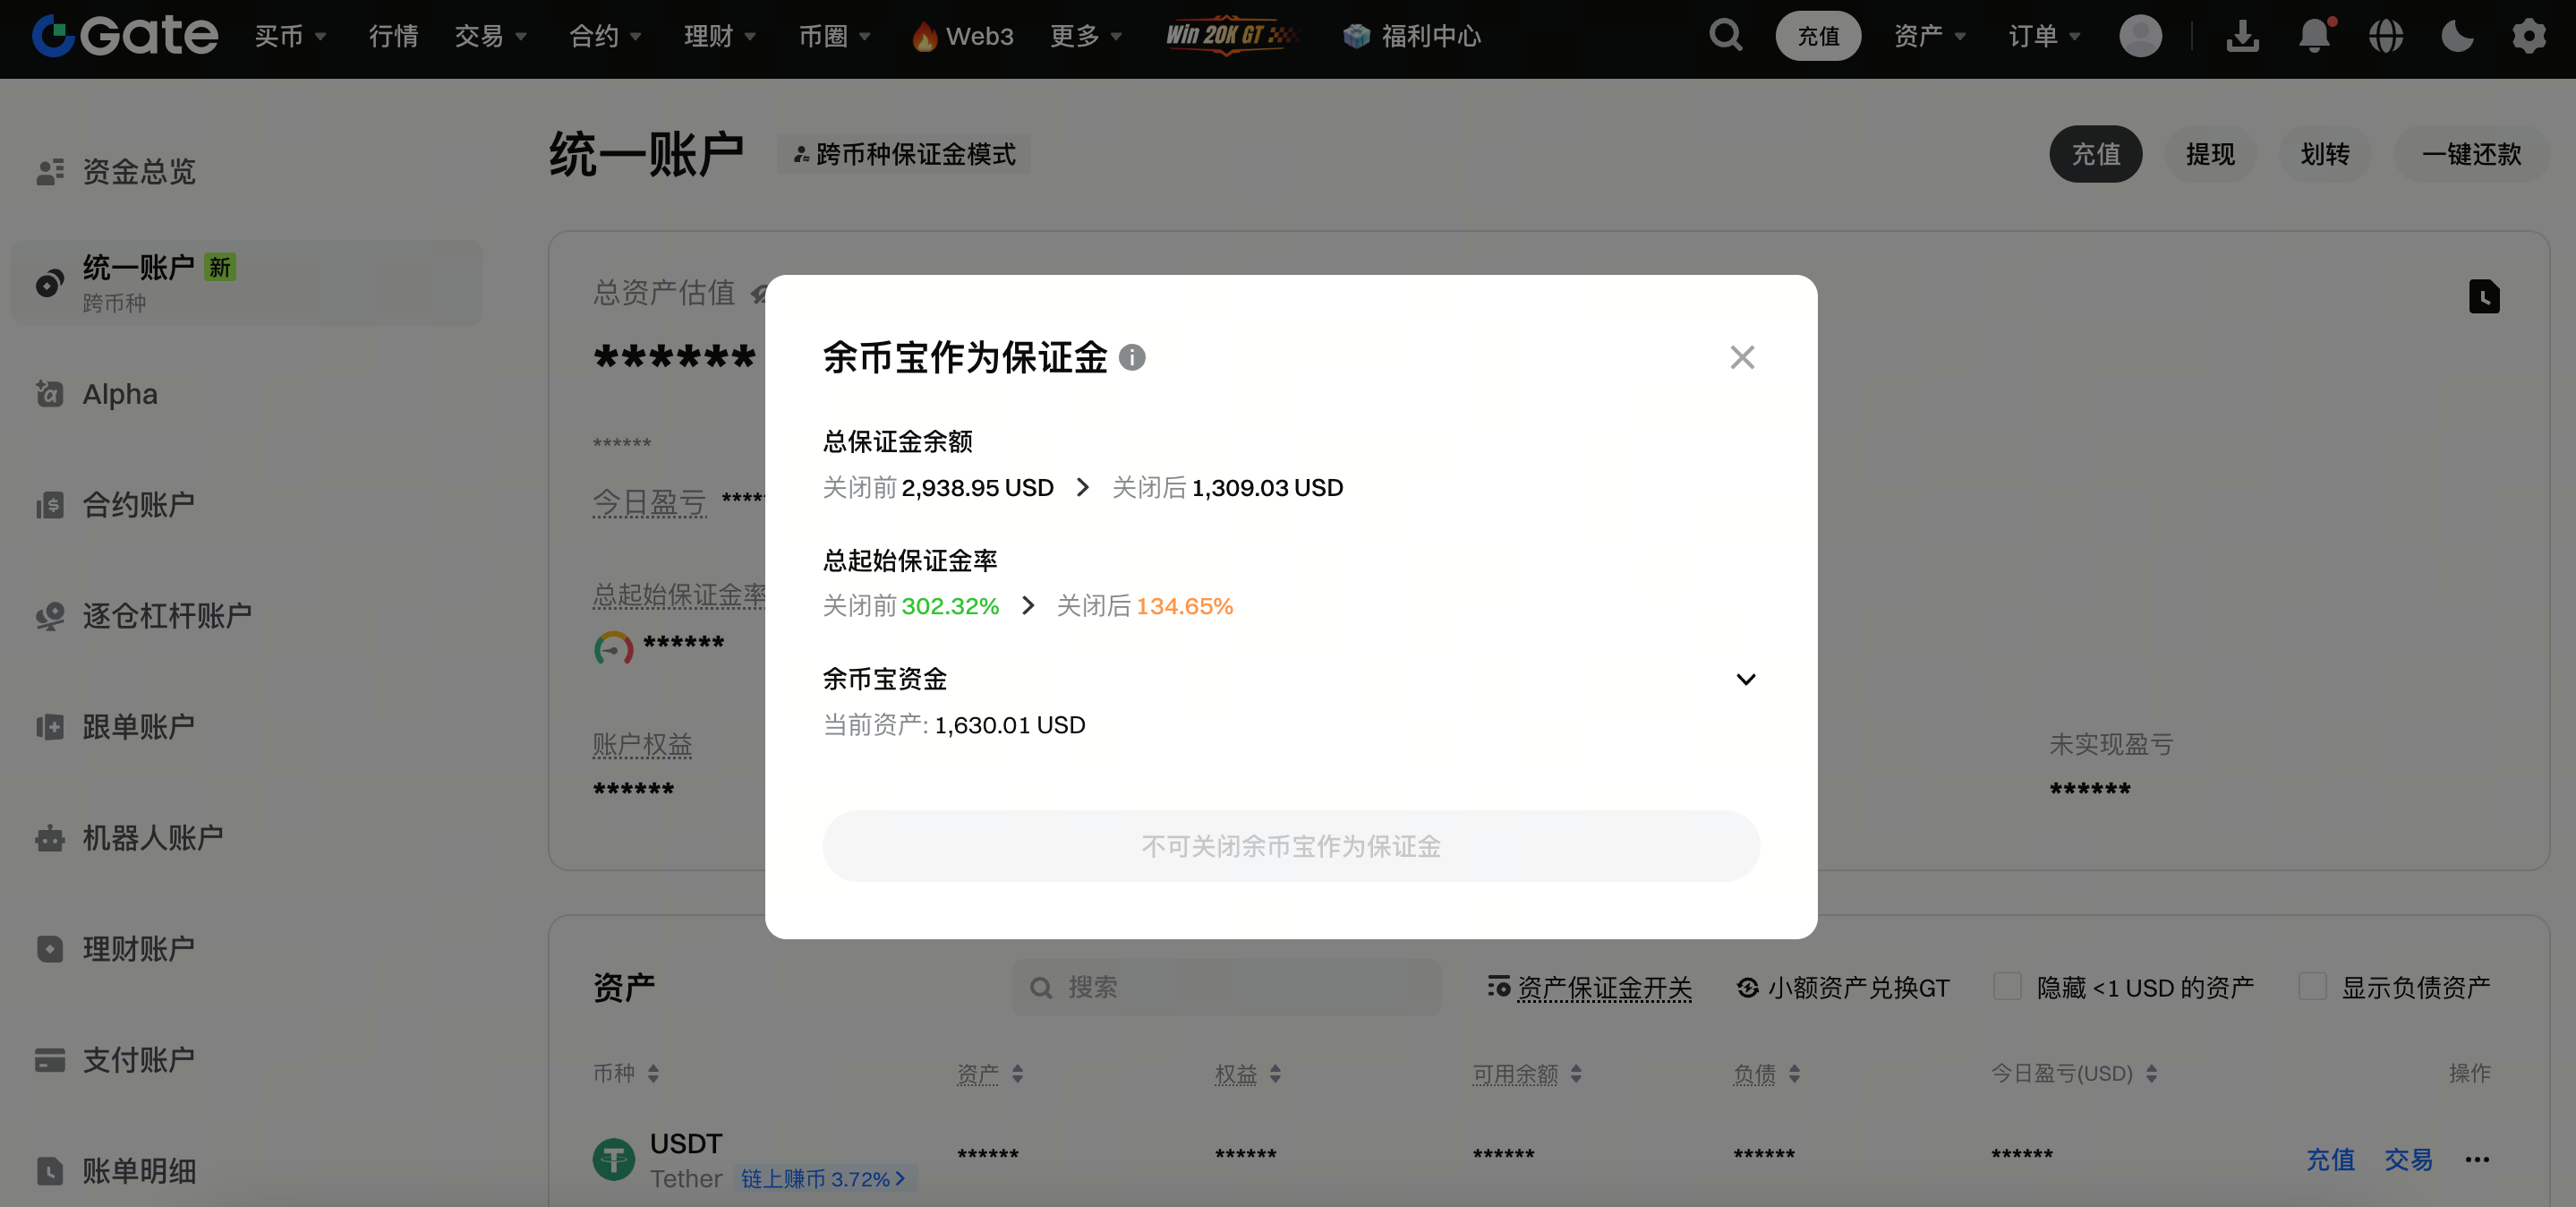Open notifications bell icon
Image resolution: width=2576 pixels, height=1207 pixels.
tap(2314, 36)
